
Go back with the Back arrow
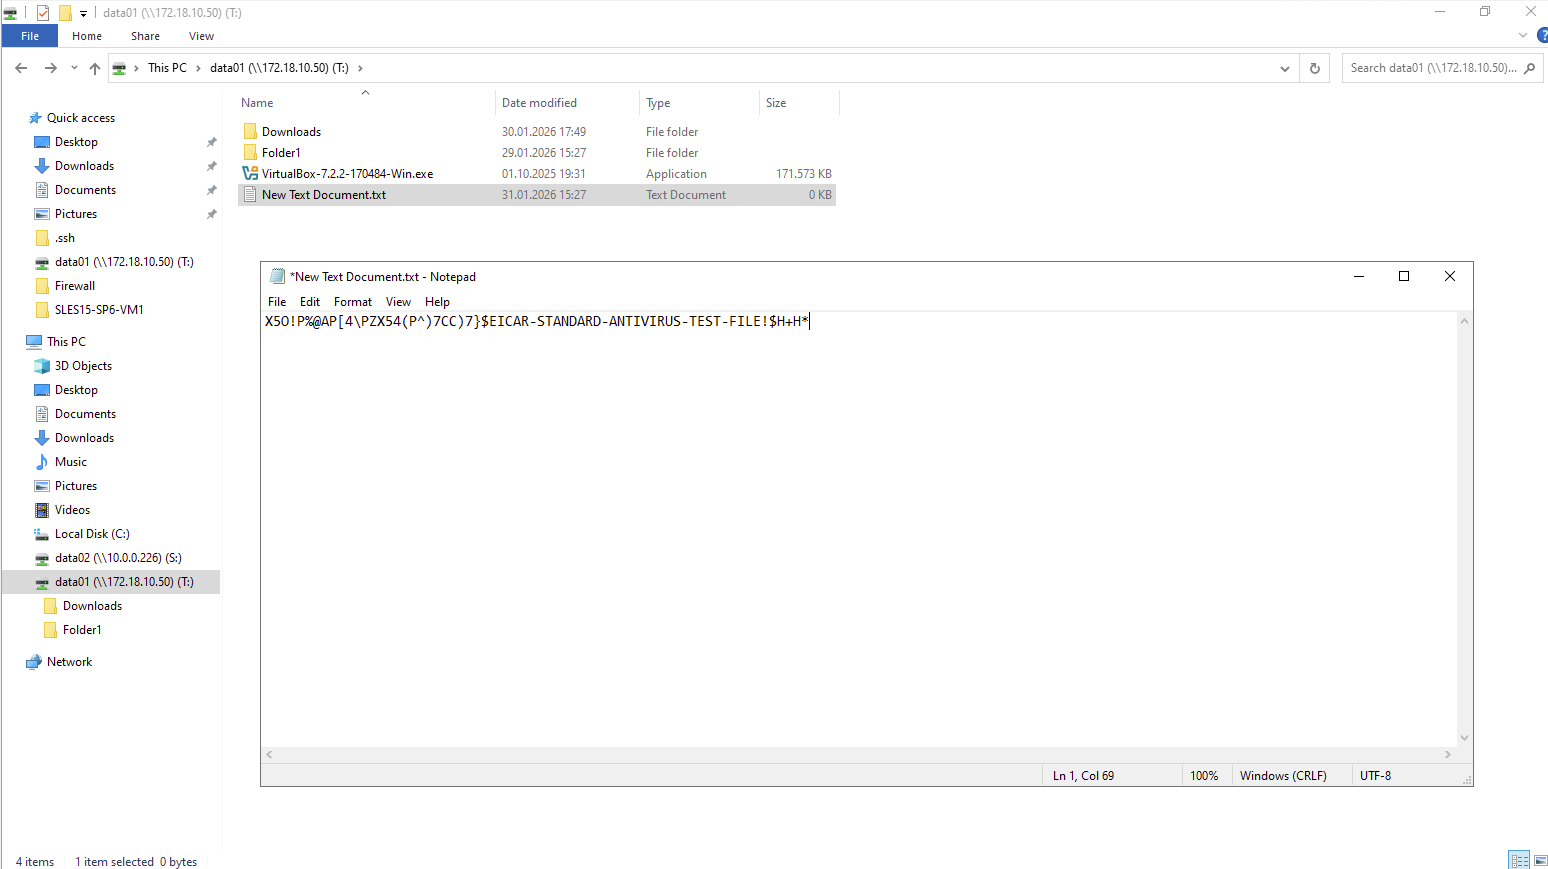coord(21,68)
